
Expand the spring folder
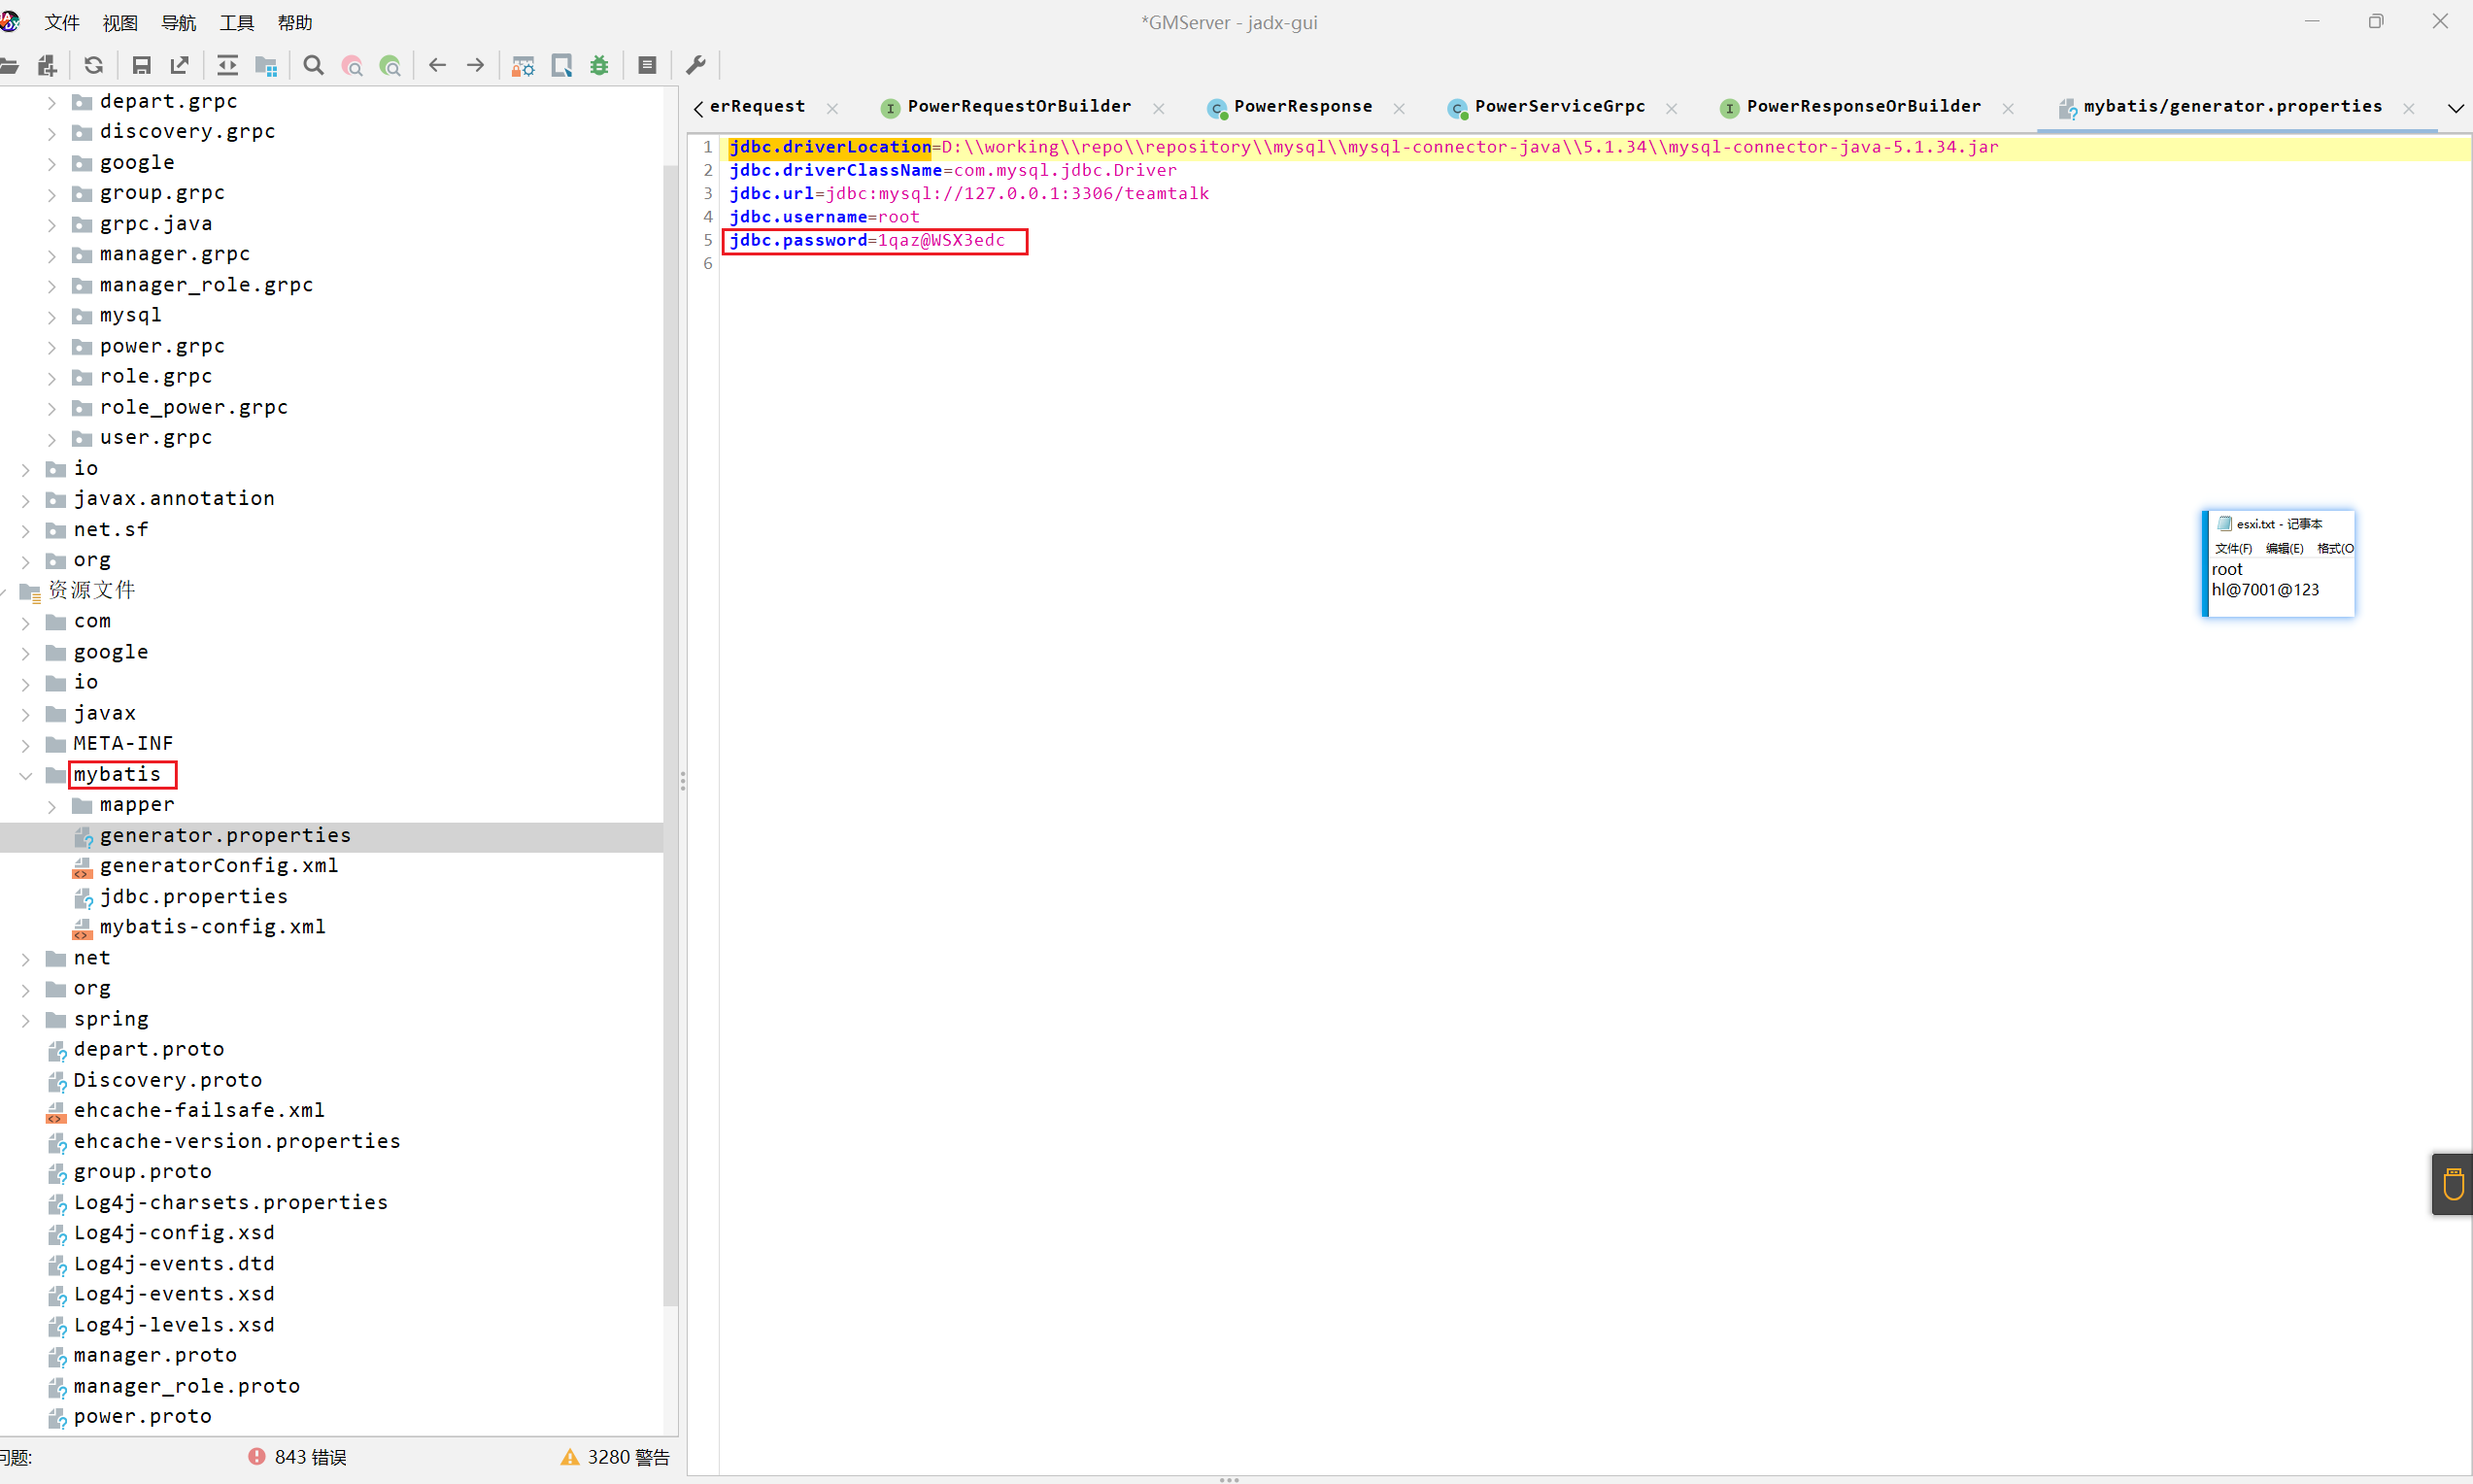tap(26, 1020)
